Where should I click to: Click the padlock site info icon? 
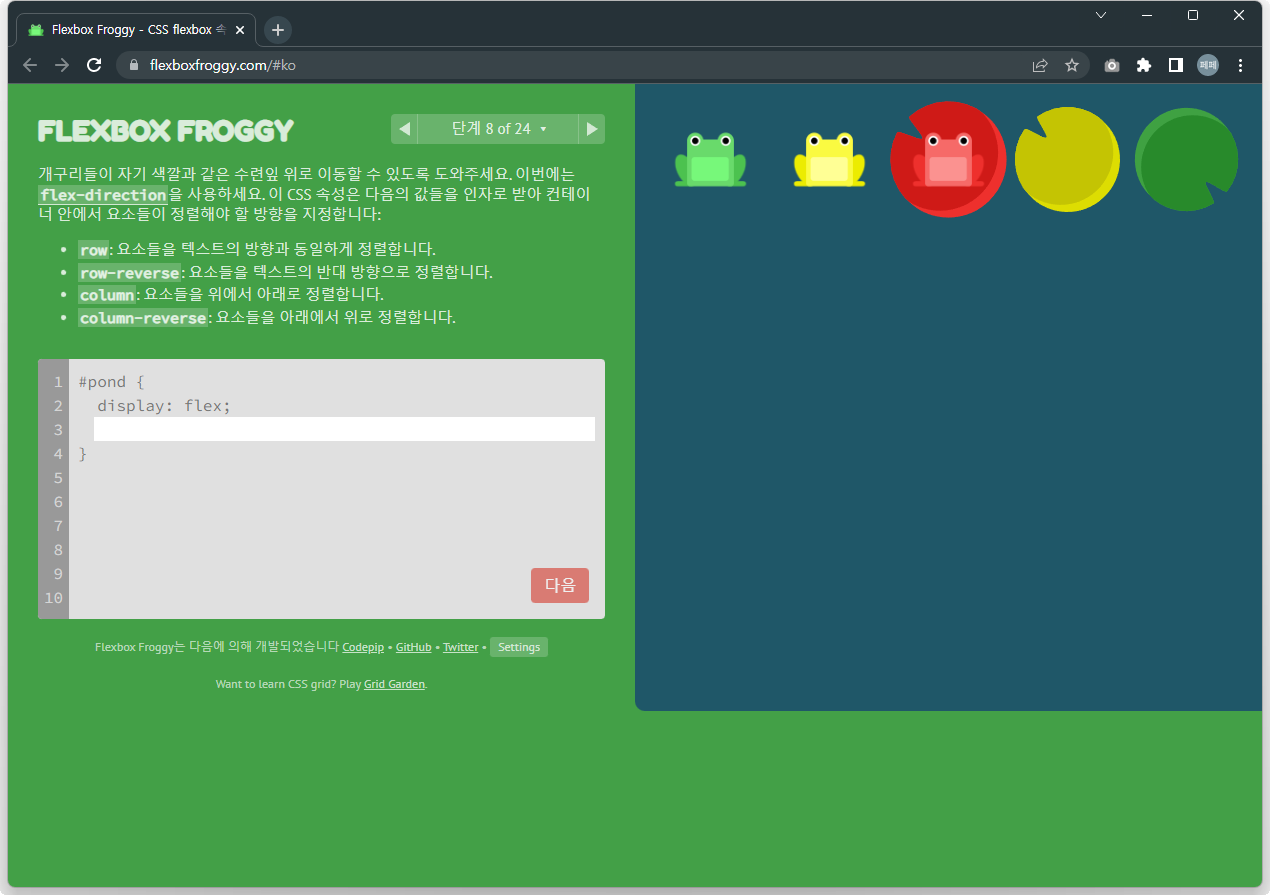(133, 65)
